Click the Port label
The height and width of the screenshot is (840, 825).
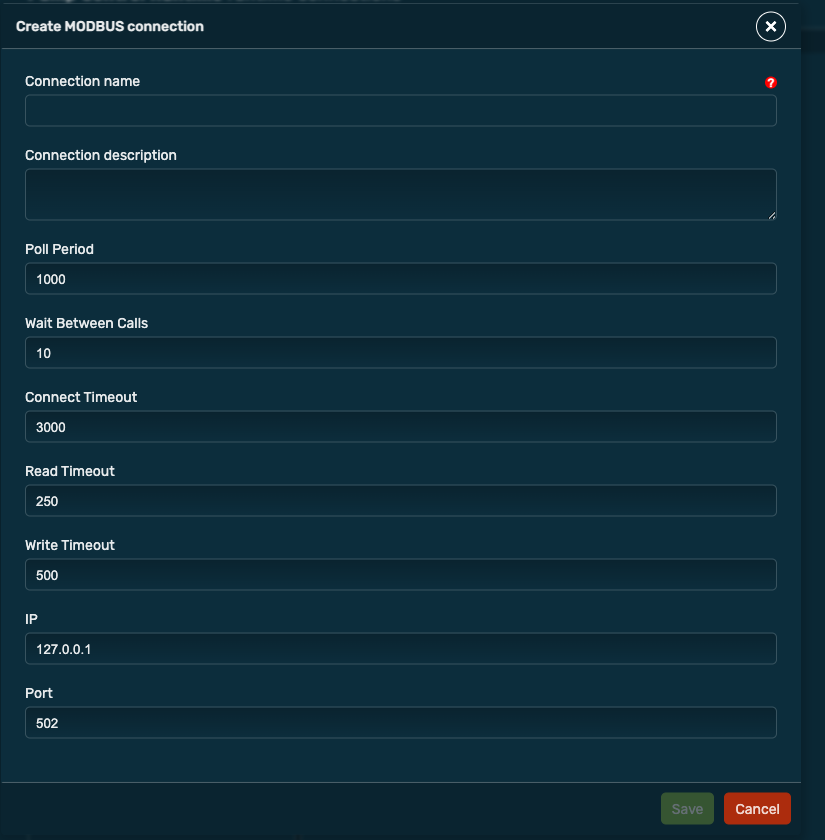tap(37, 693)
